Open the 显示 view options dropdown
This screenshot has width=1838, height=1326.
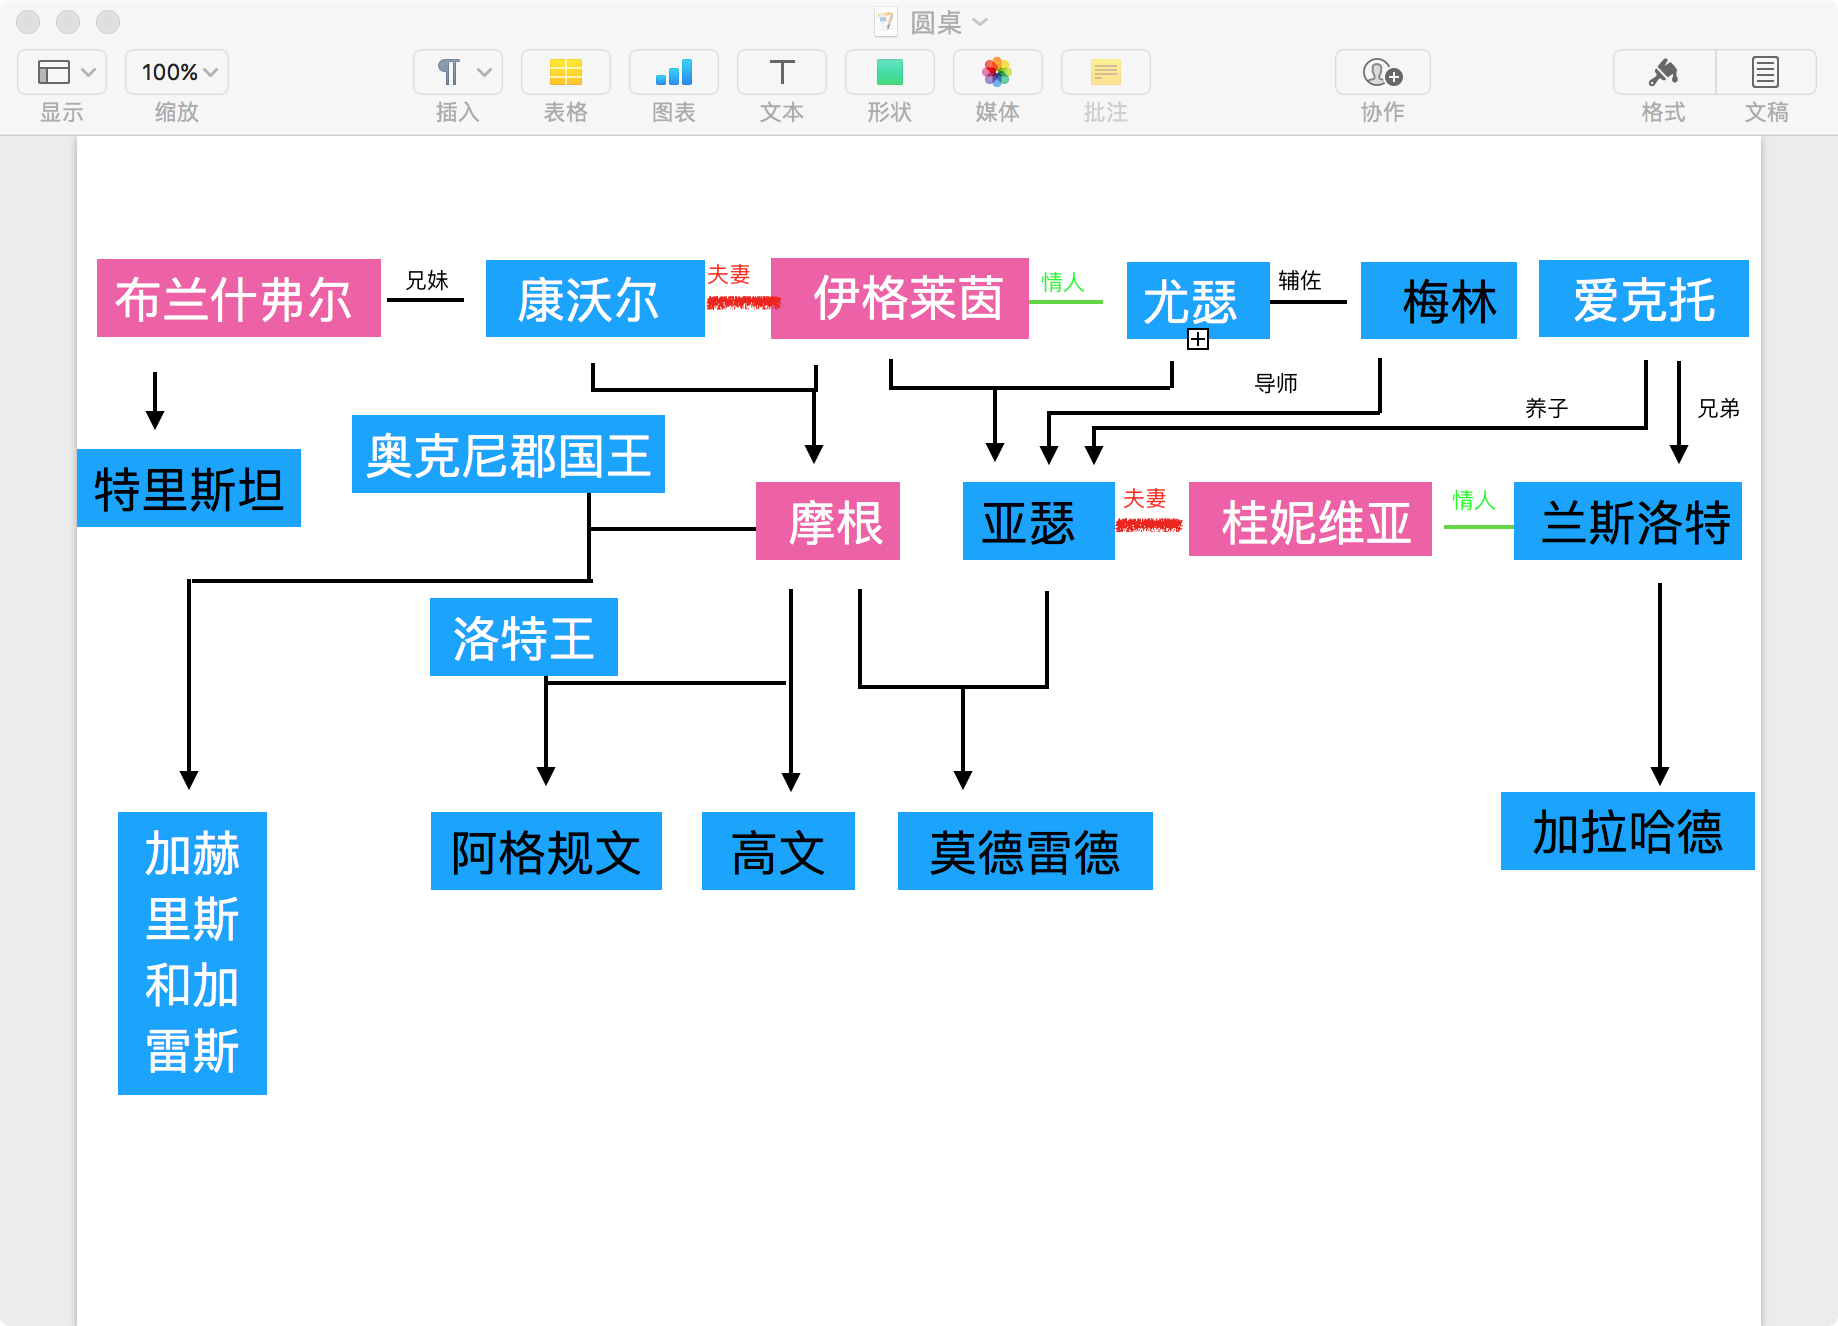point(61,72)
